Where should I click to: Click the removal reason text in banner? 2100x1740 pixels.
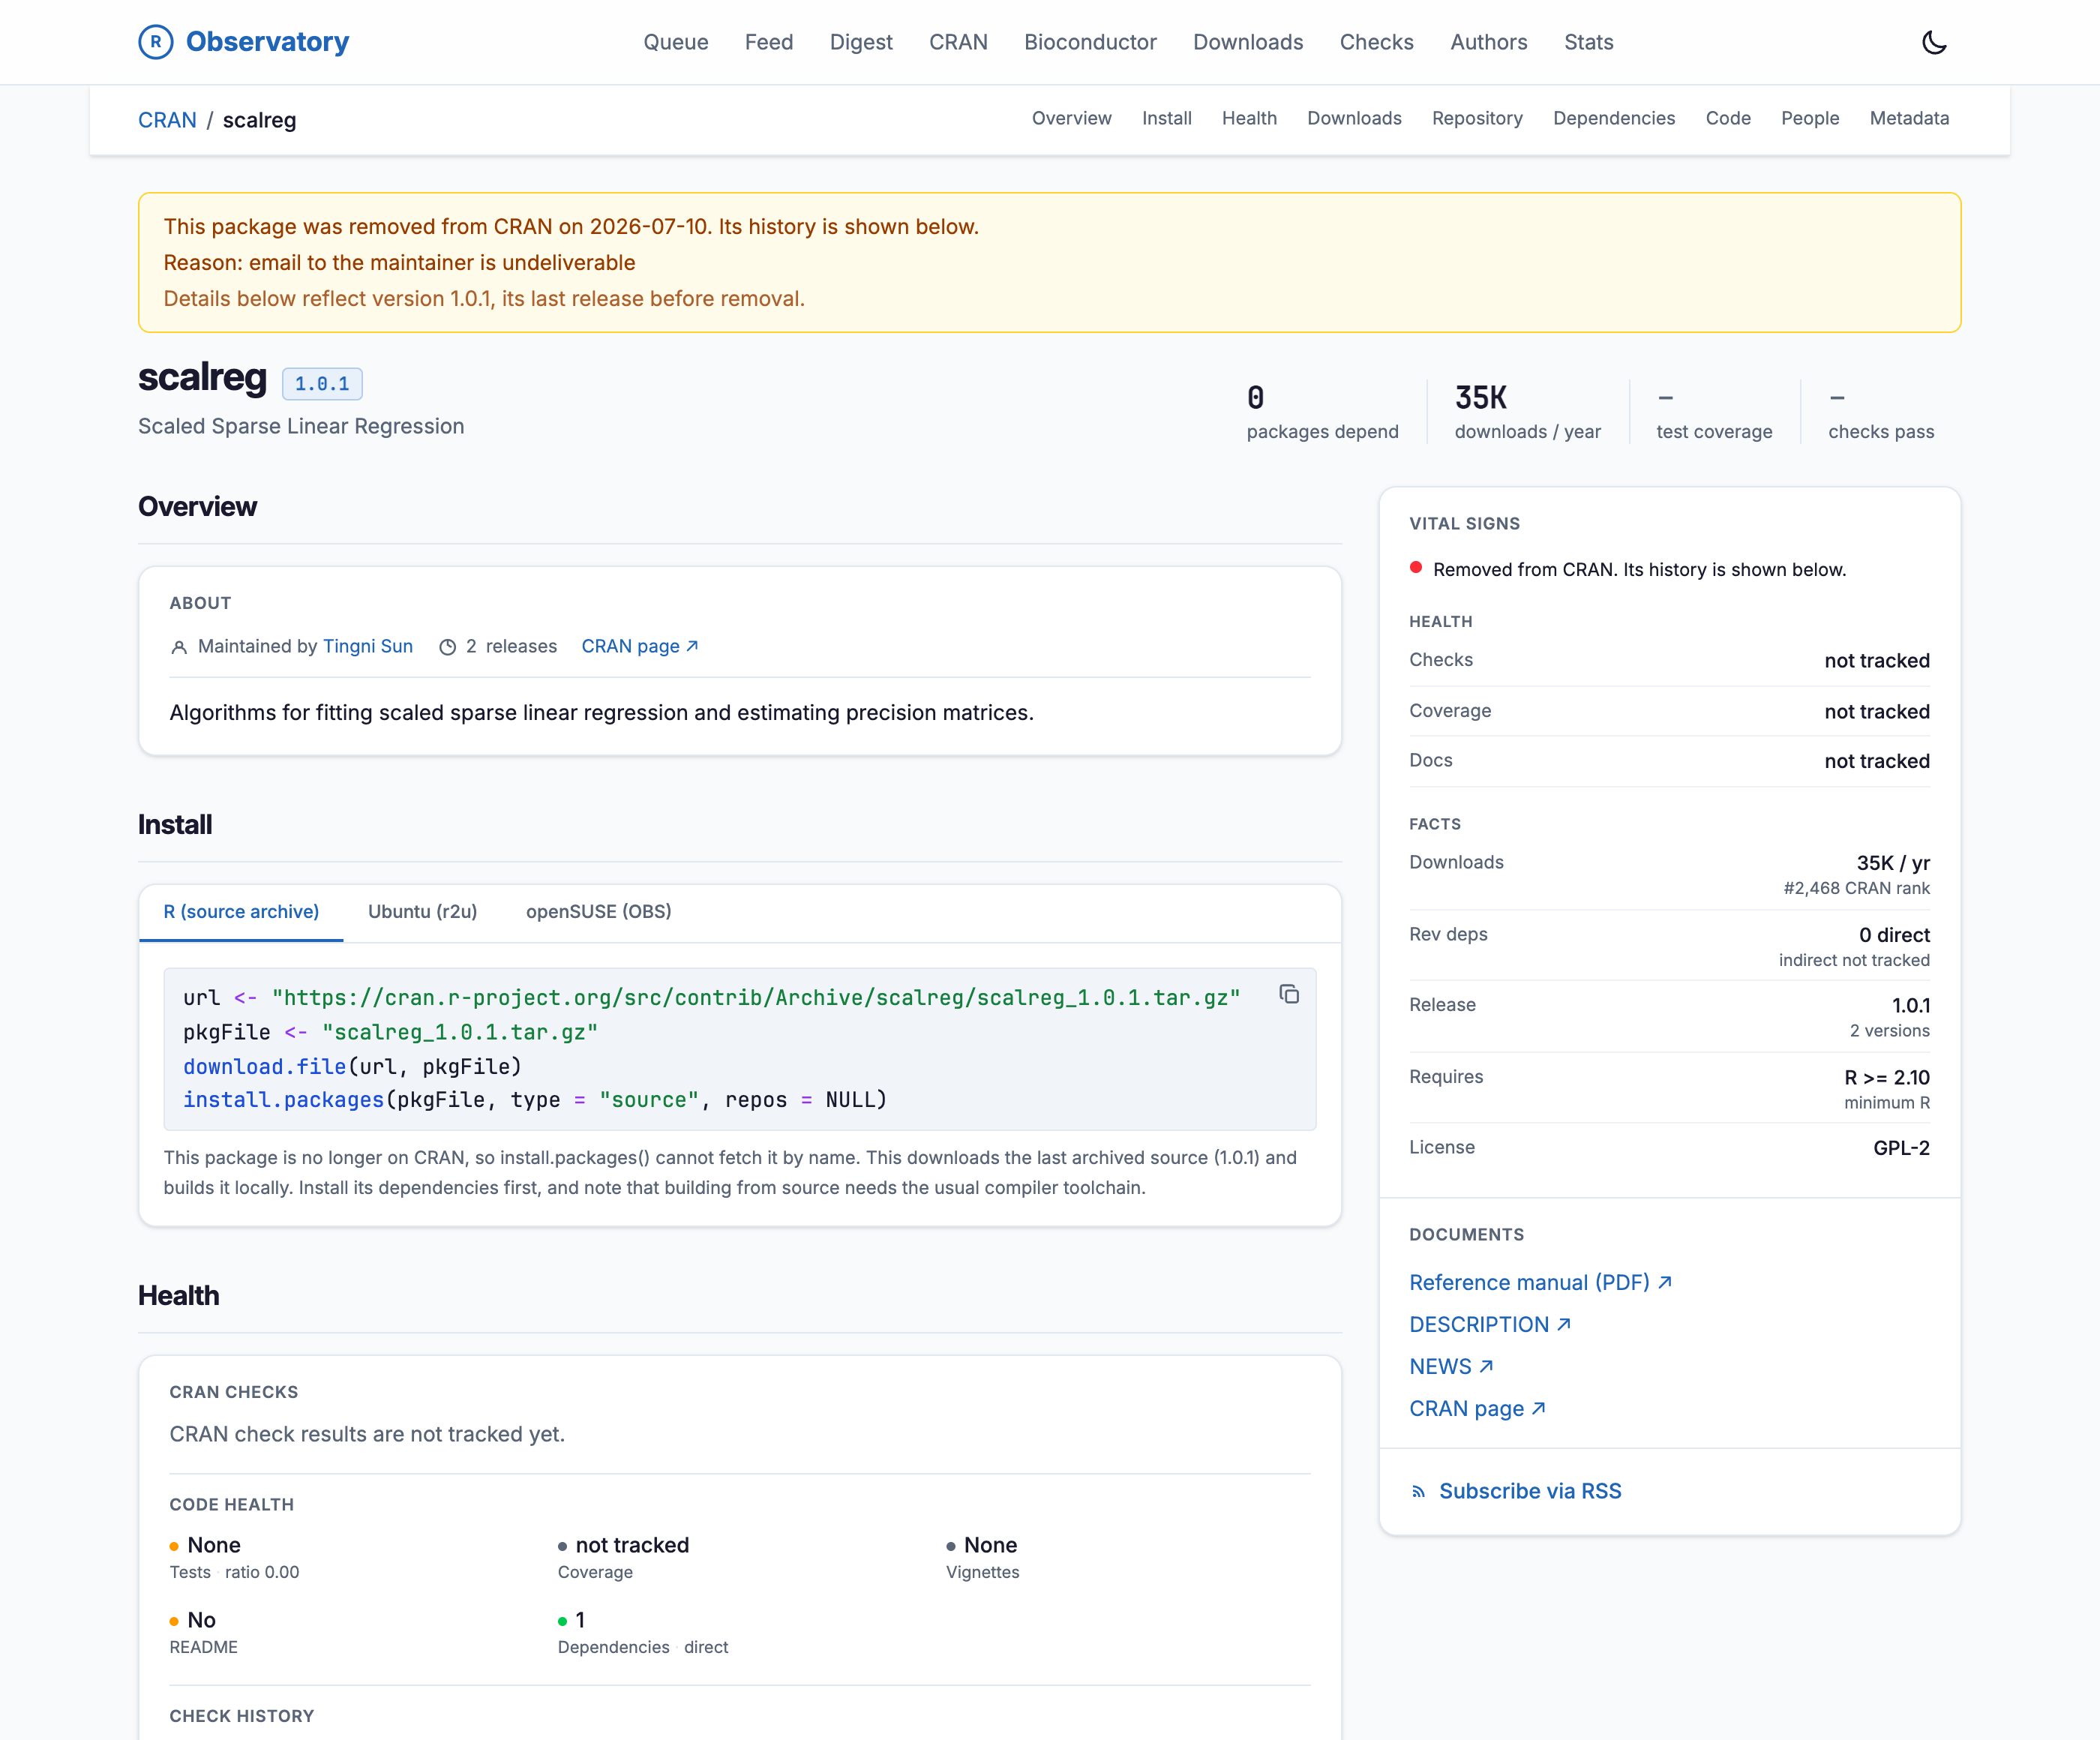point(399,263)
